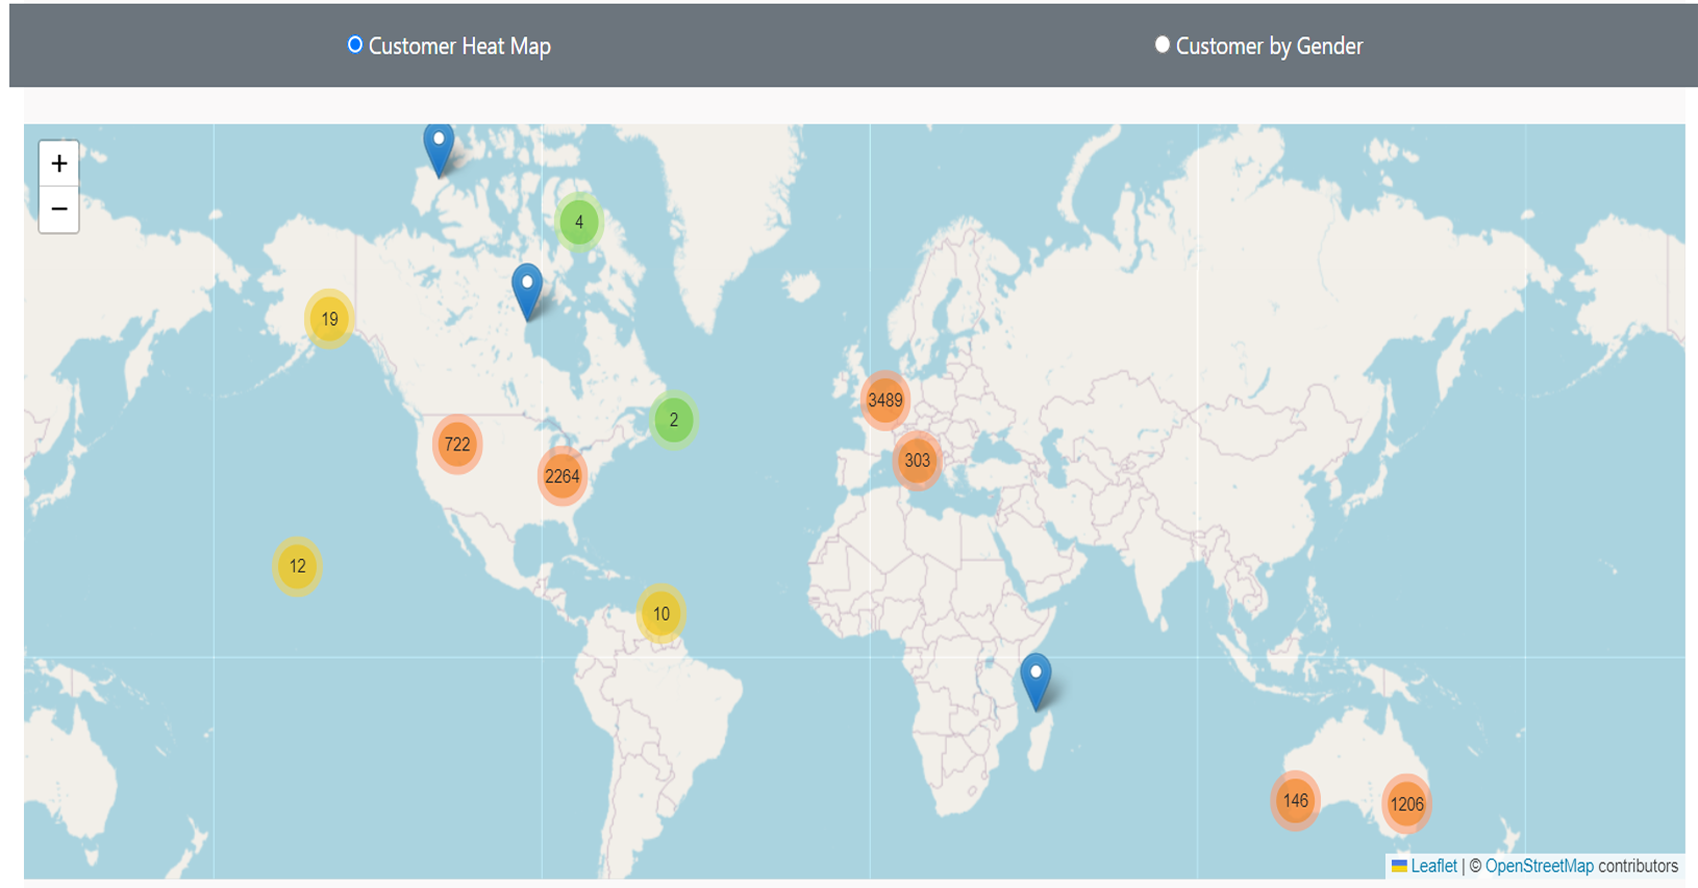Expand the 722 cluster in western US

click(x=457, y=444)
